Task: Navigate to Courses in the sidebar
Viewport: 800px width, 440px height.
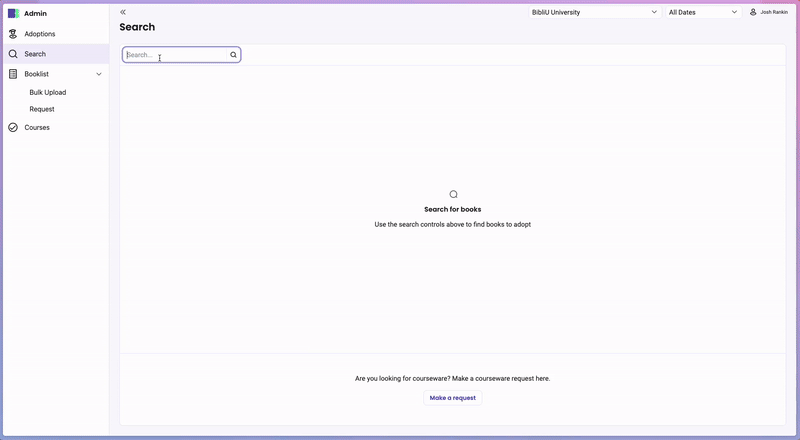Action: pyautogui.click(x=37, y=128)
